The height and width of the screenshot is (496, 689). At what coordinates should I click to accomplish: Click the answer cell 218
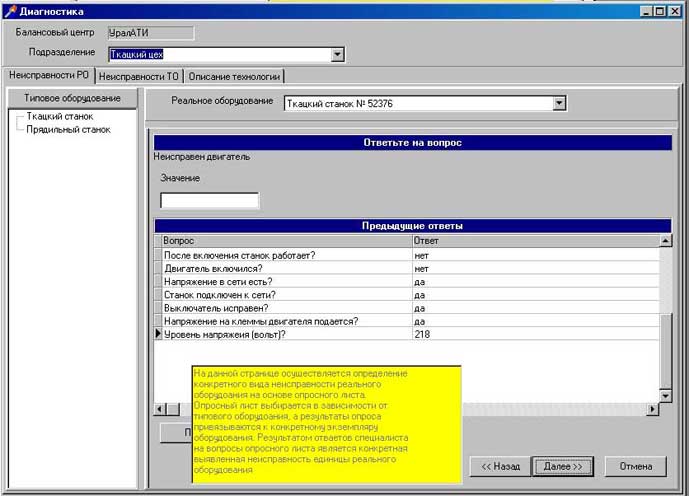click(536, 334)
